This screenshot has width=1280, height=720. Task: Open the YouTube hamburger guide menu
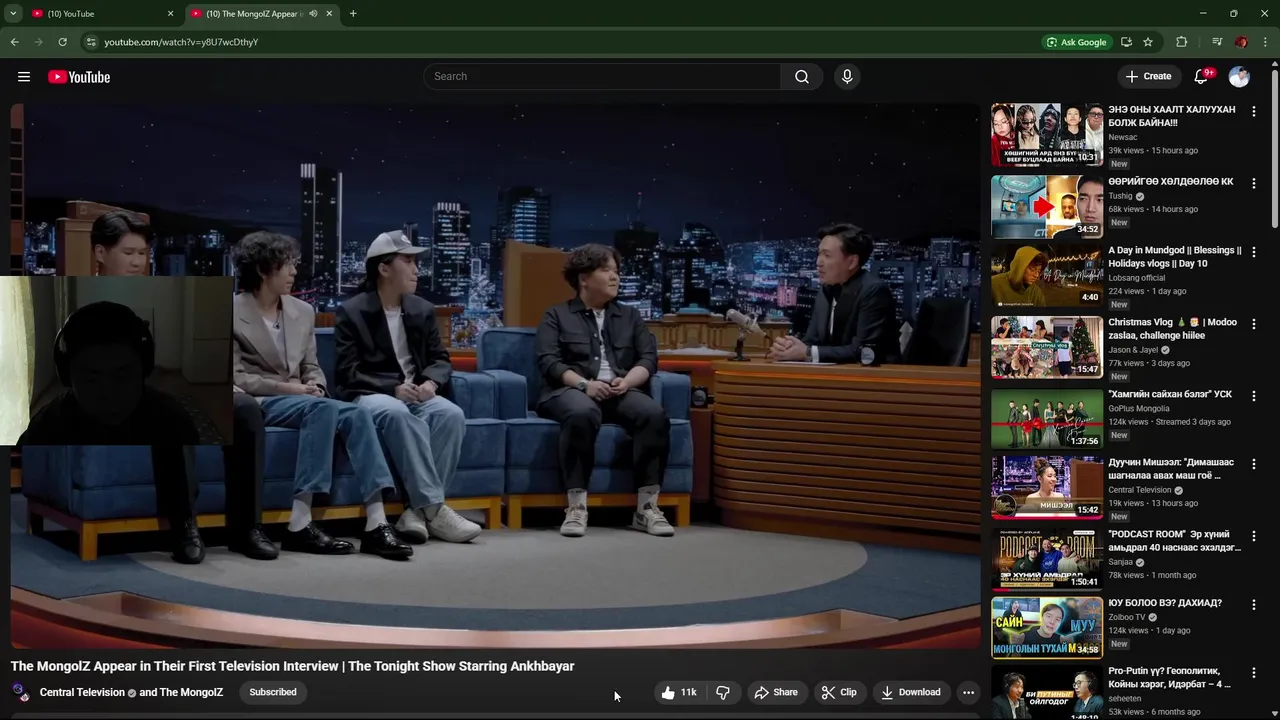tap(24, 77)
